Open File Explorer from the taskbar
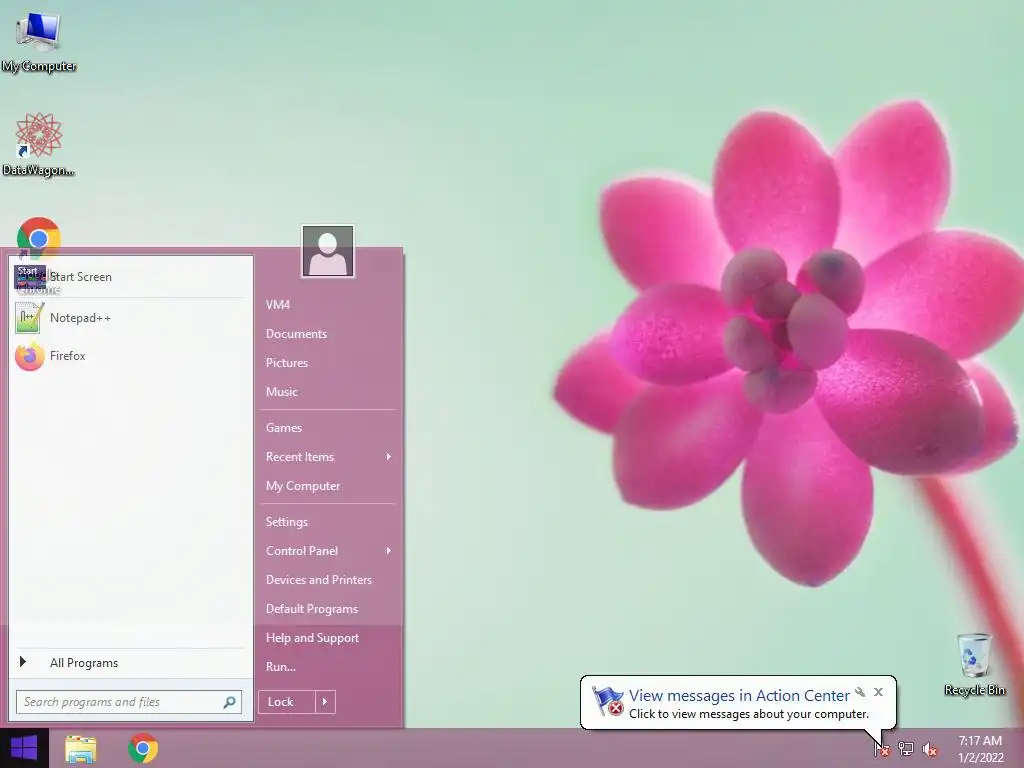1024x768 pixels. [81, 748]
